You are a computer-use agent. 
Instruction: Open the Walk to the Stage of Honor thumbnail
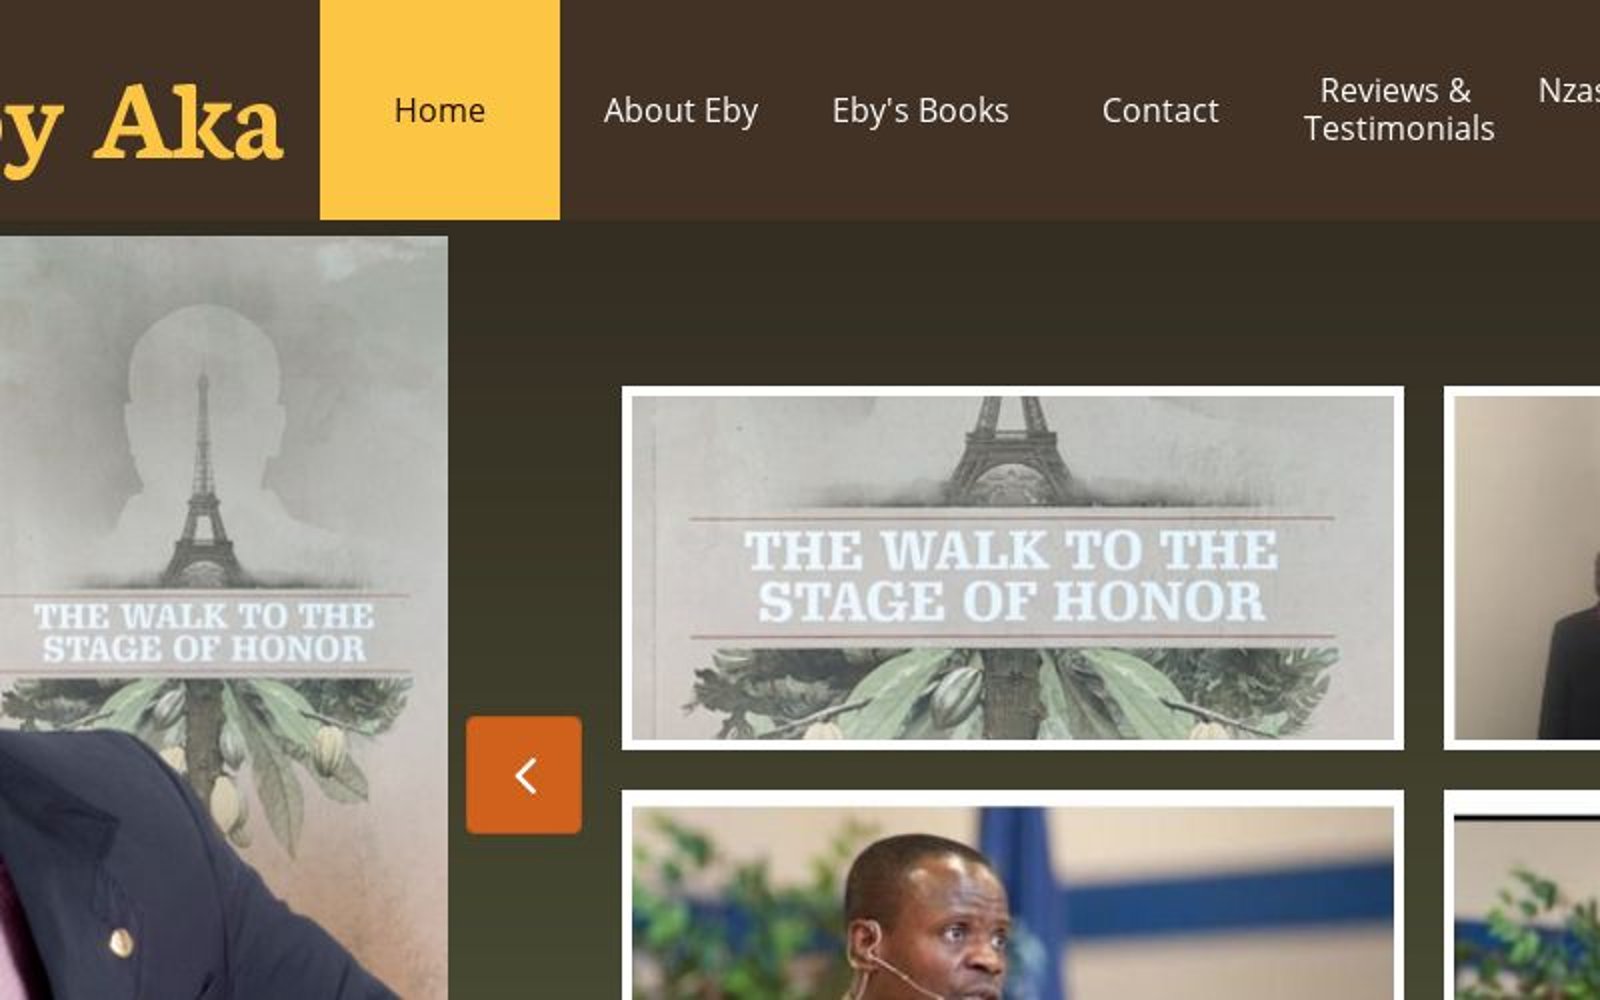[1012, 567]
